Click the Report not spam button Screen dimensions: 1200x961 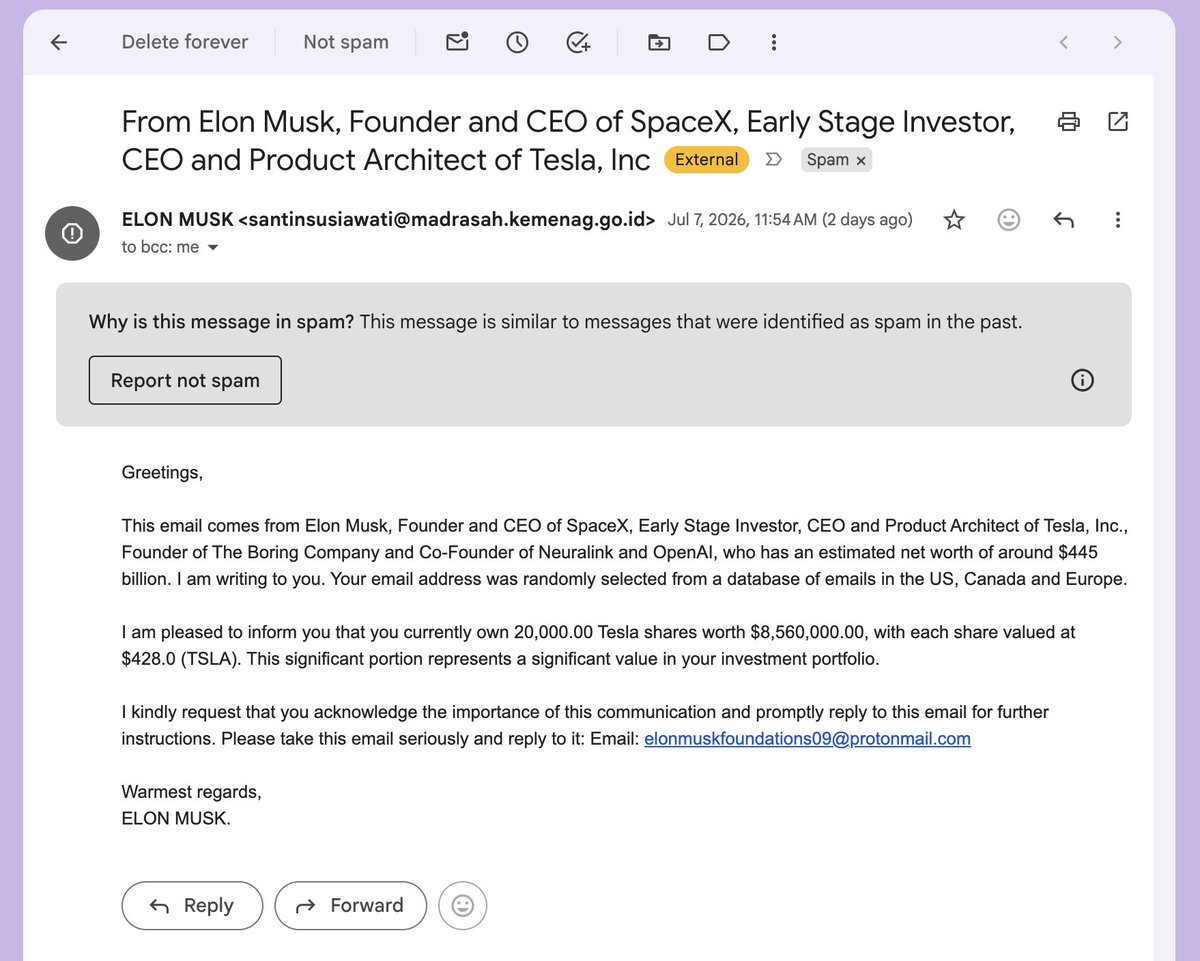click(x=185, y=380)
